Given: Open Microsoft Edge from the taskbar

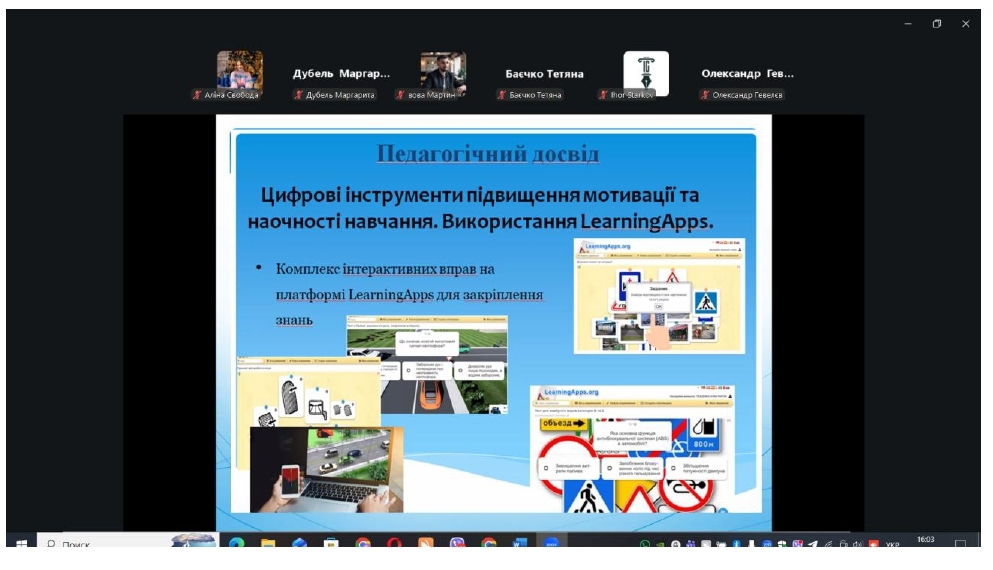Looking at the screenshot, I should point(236,543).
